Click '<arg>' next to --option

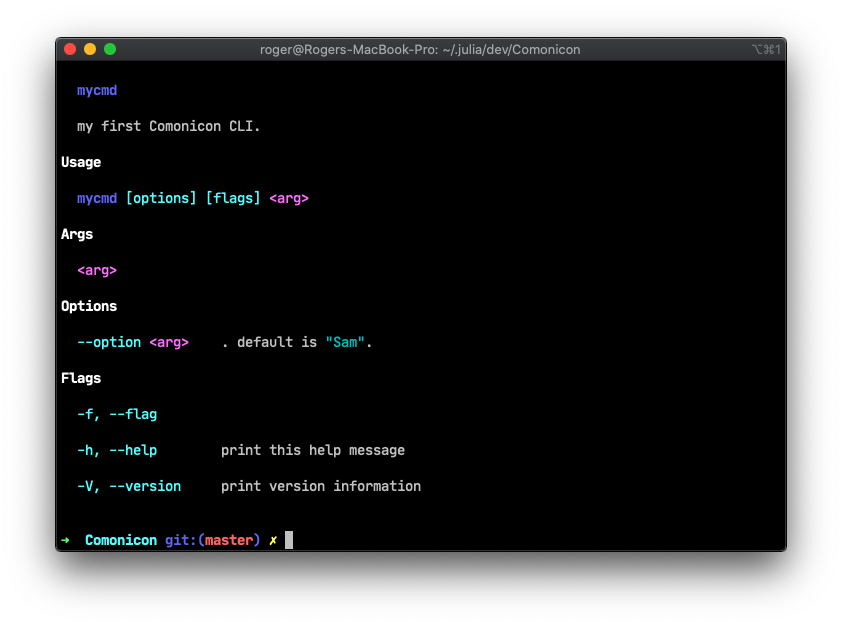169,342
